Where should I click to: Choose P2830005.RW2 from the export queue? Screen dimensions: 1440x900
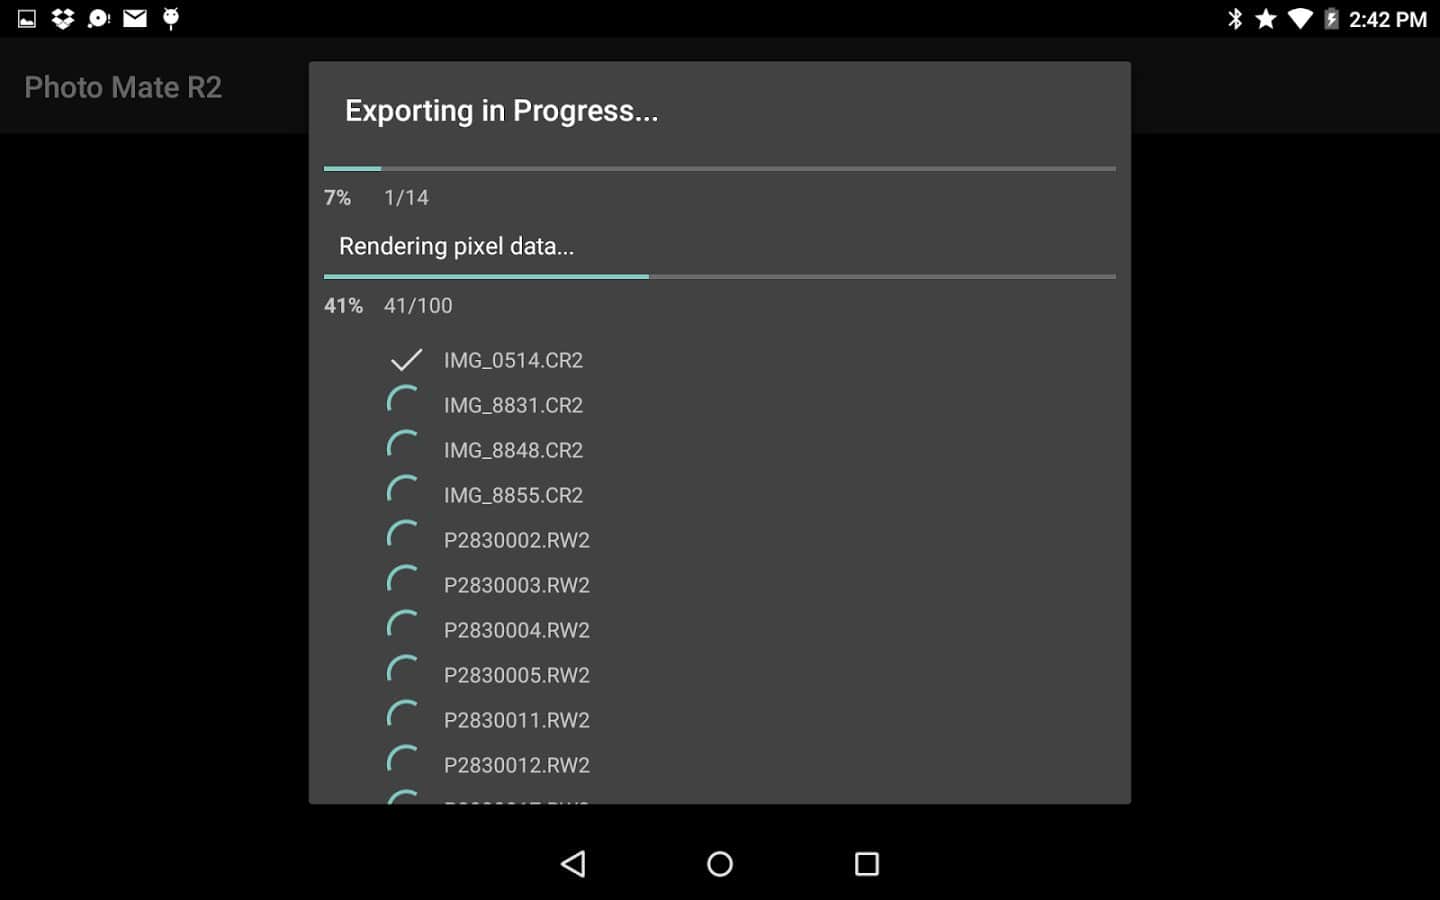[516, 675]
